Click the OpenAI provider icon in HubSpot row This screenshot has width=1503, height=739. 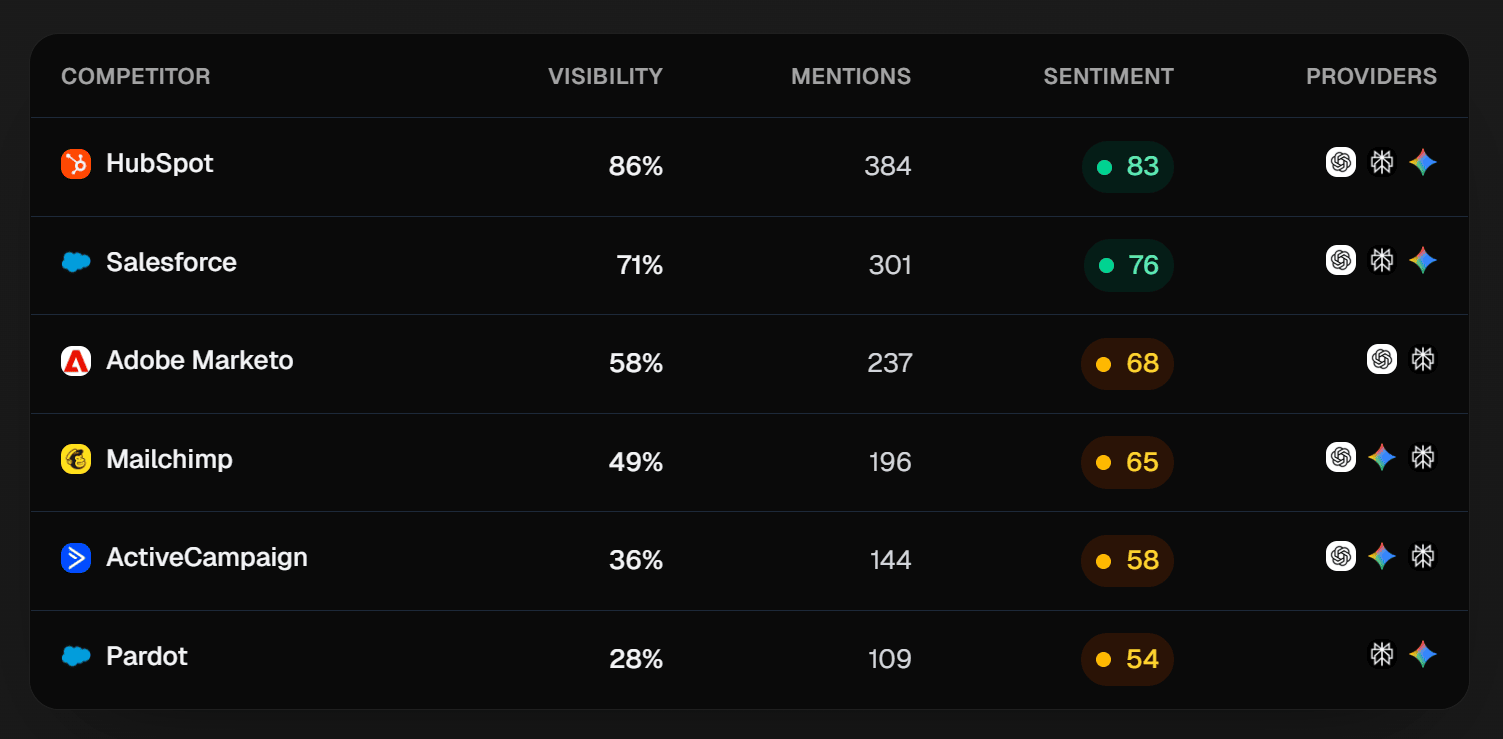[1341, 162]
